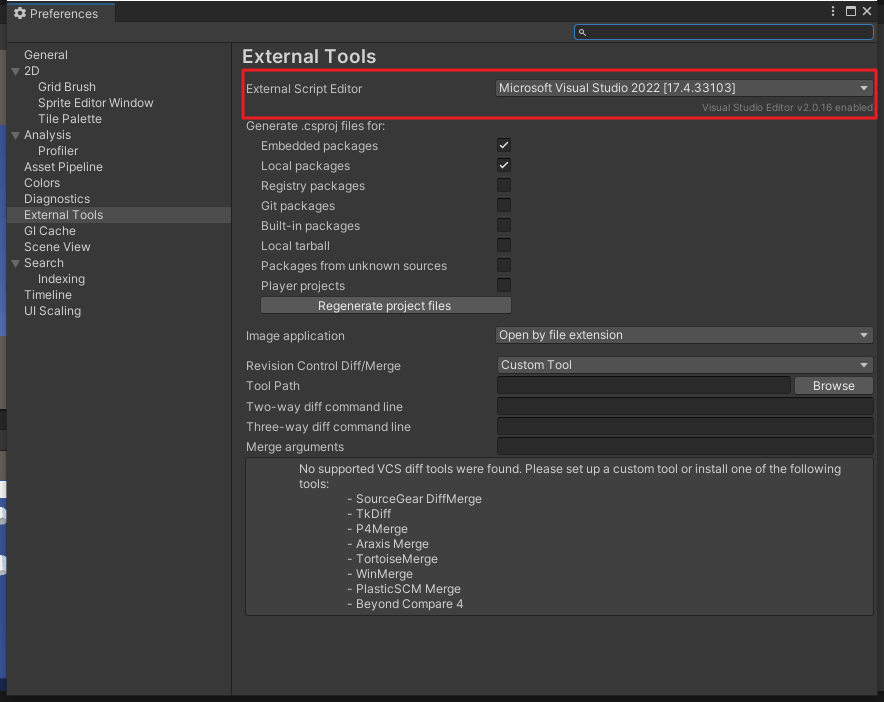The image size is (884, 702).
Task: Click 'P4Merge' in tools list
Action: click(382, 529)
